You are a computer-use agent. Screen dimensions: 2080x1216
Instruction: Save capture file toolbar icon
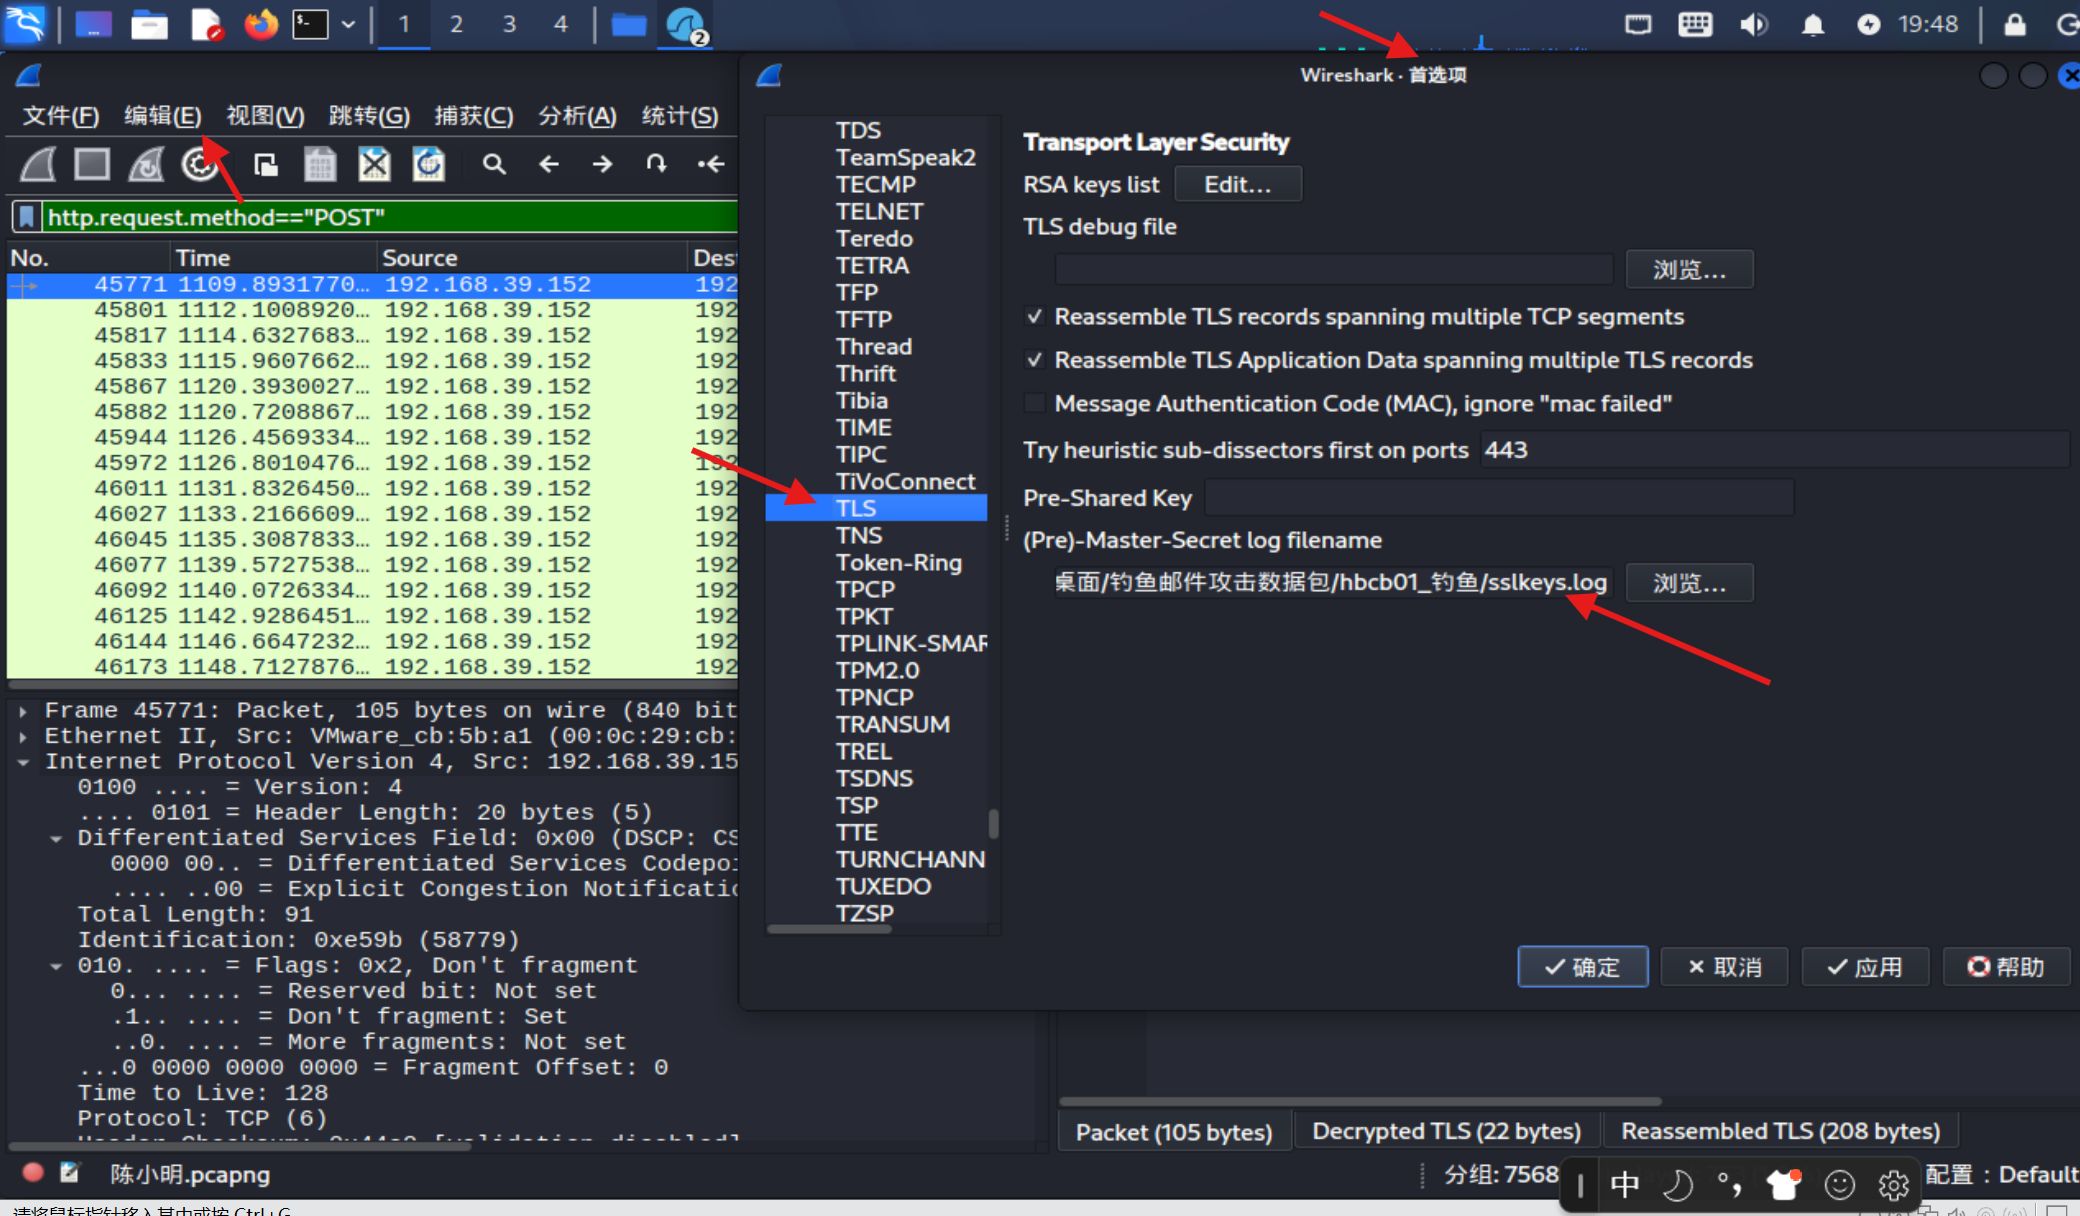click(x=320, y=164)
